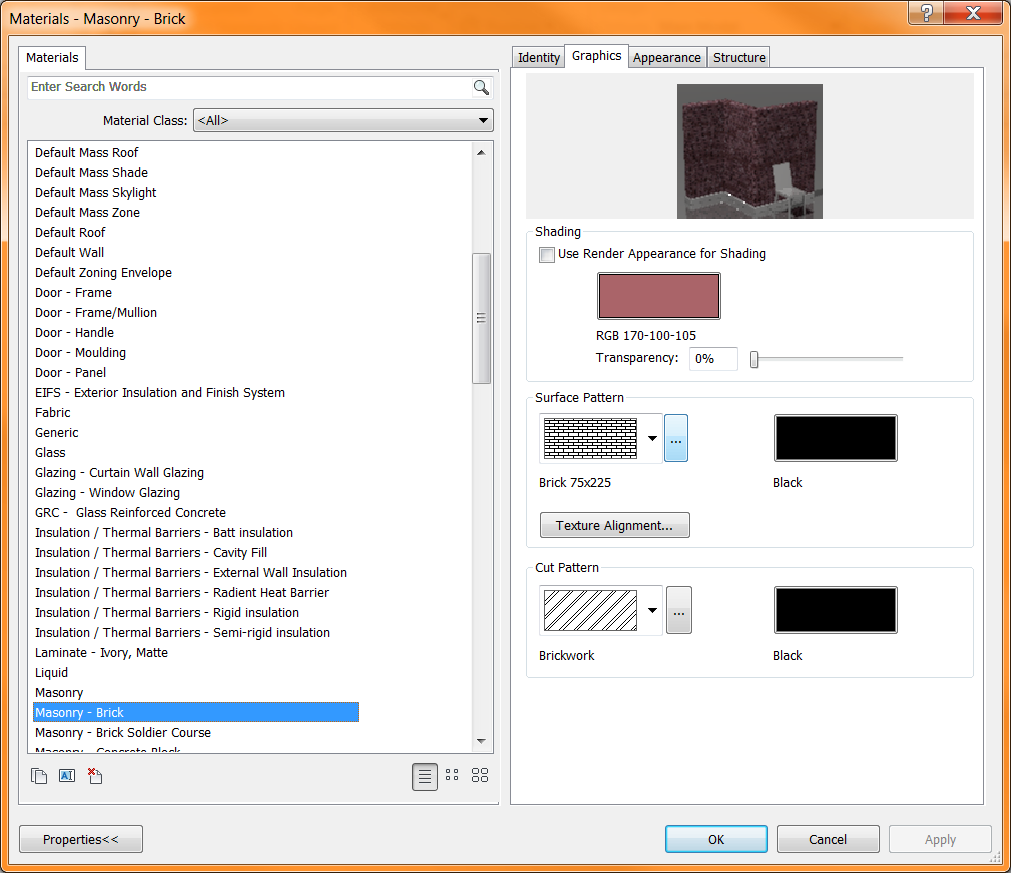Screen dimensions: 1011x873
Task: Open the Help via the question mark icon
Action: pos(925,13)
